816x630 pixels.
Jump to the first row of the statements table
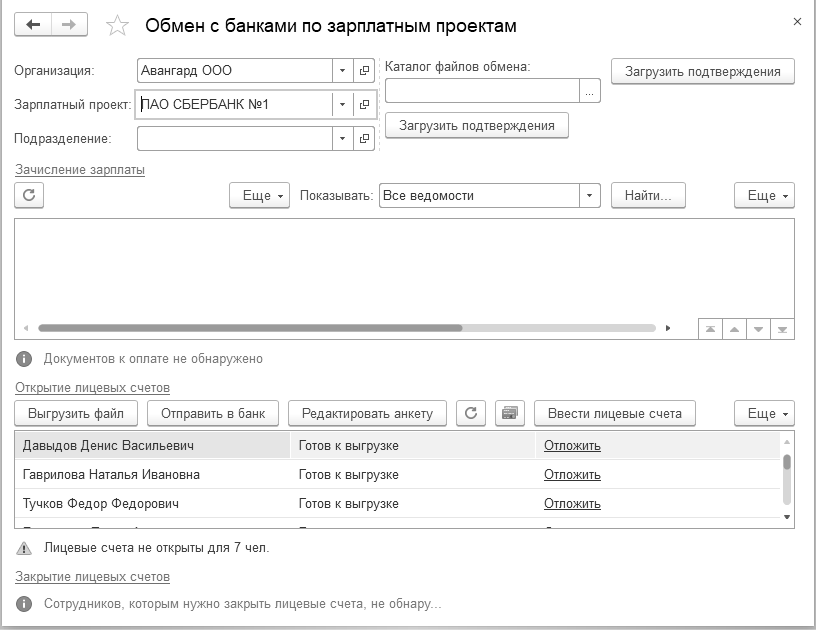point(710,329)
